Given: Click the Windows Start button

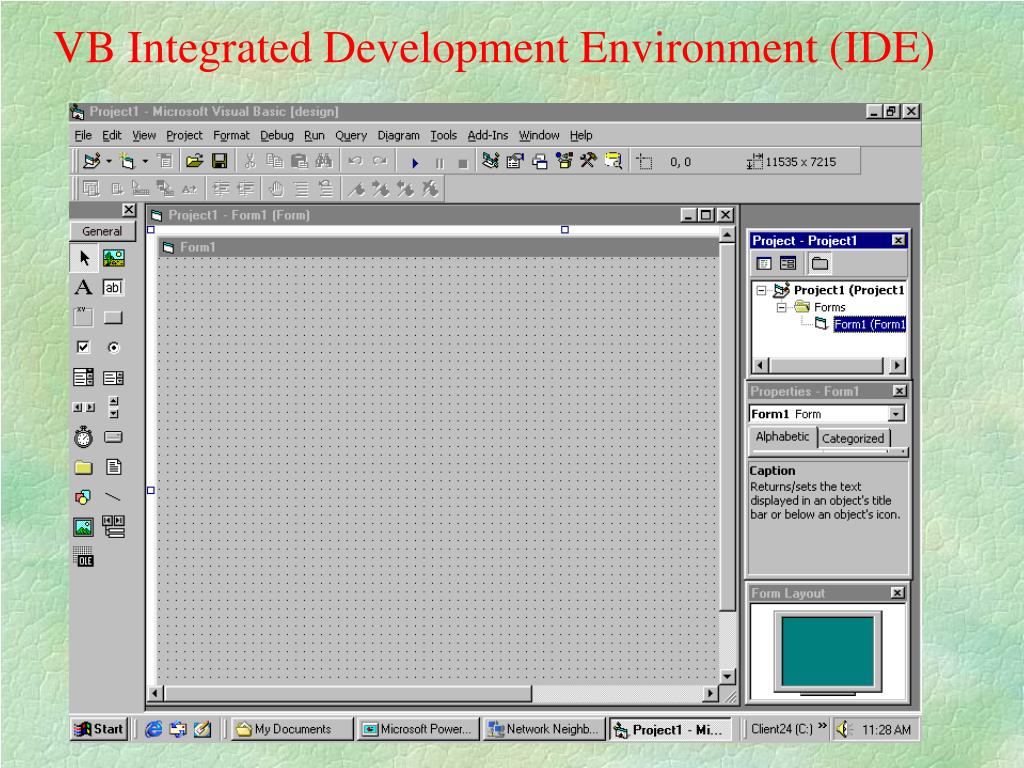Looking at the screenshot, I should click(98, 729).
